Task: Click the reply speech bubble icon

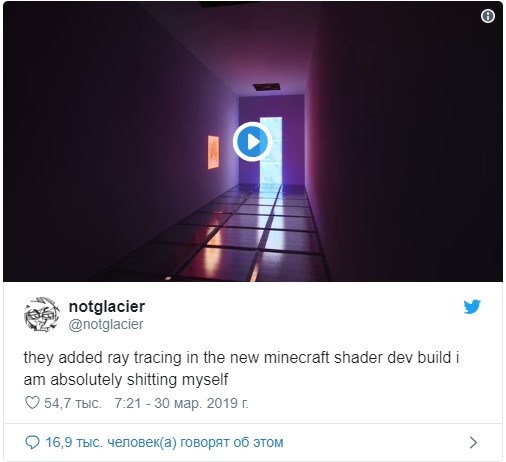Action: 32,442
